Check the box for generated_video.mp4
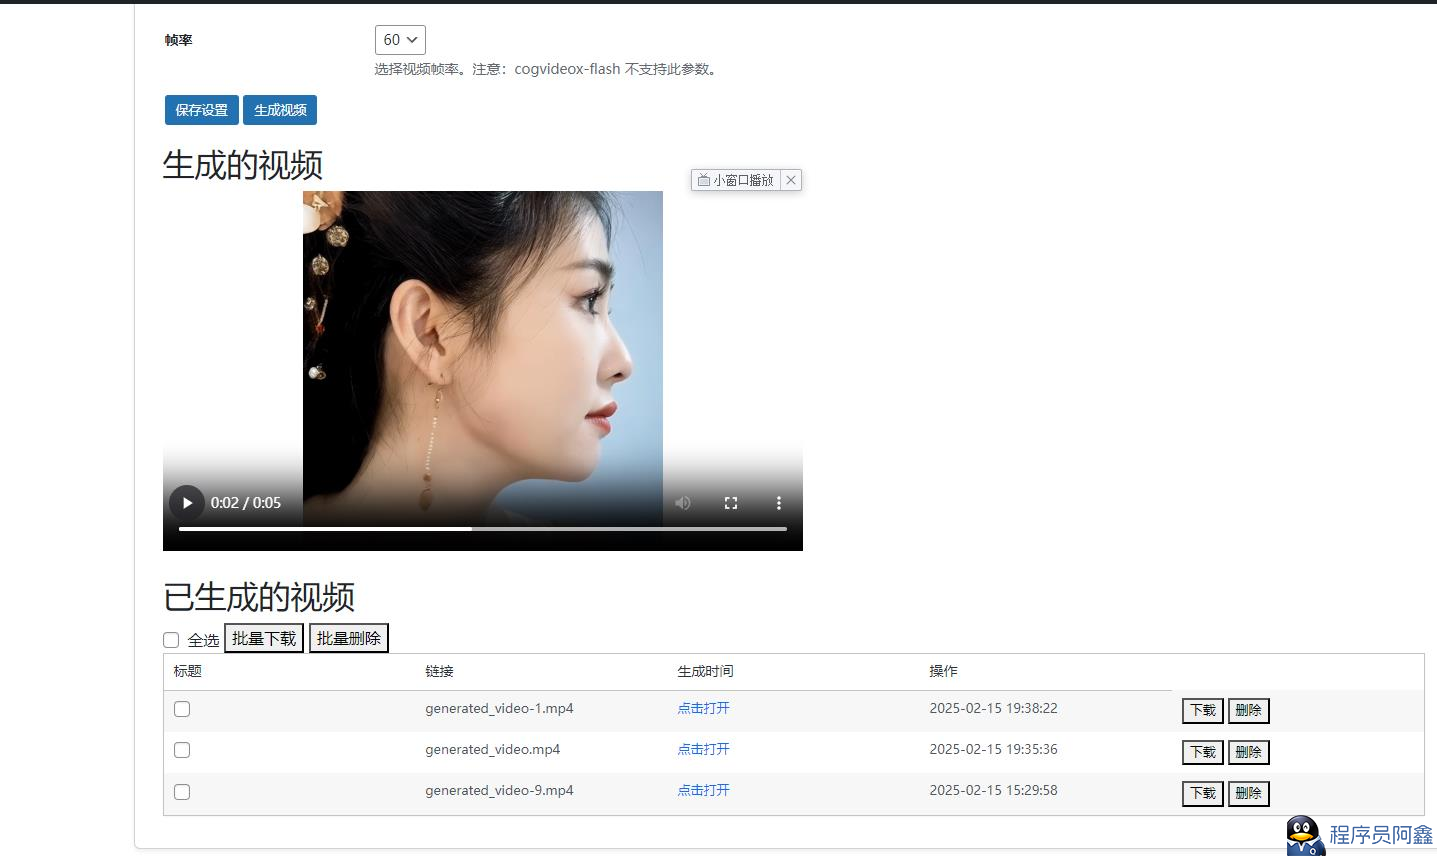This screenshot has width=1437, height=856. (x=182, y=750)
